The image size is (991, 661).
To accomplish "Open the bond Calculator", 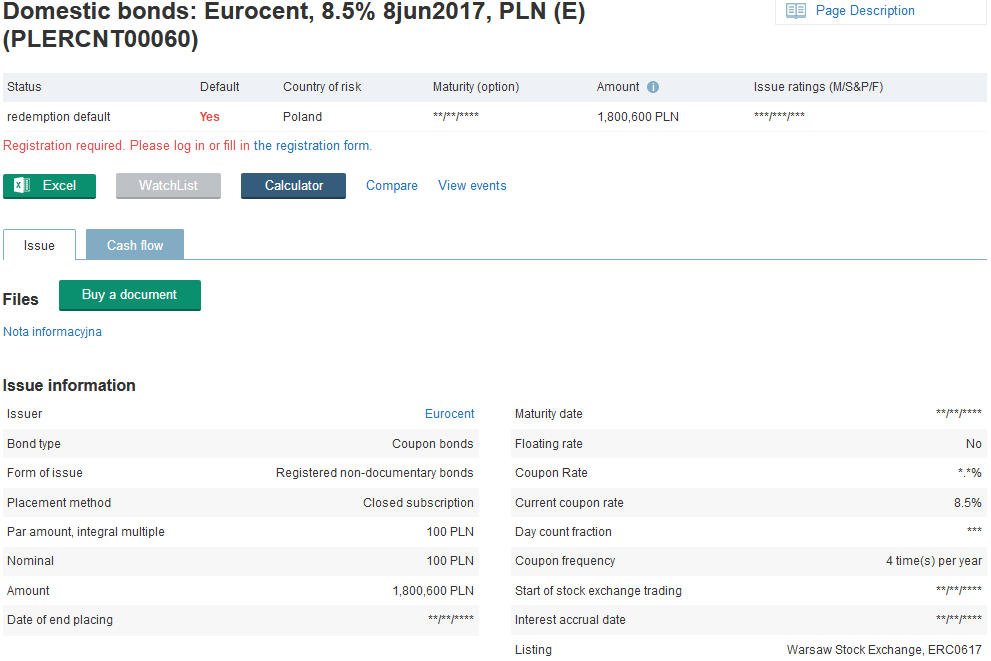I will [293, 186].
